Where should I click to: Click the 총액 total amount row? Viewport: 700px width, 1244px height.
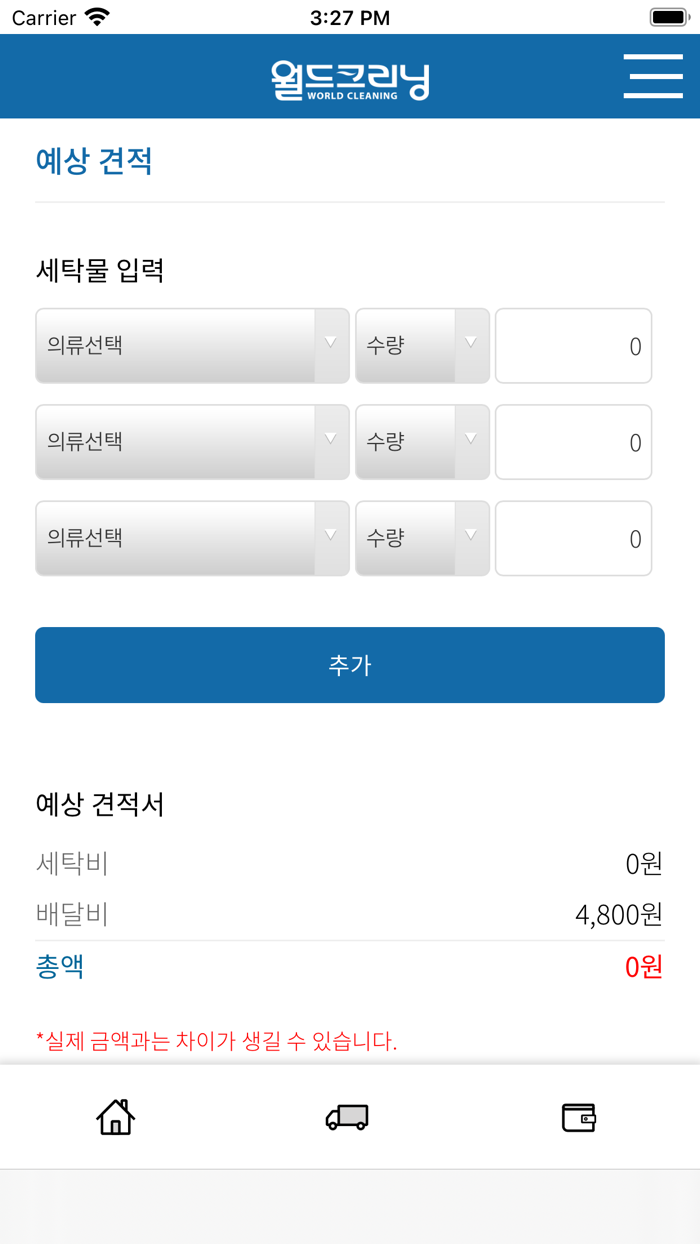tap(349, 966)
